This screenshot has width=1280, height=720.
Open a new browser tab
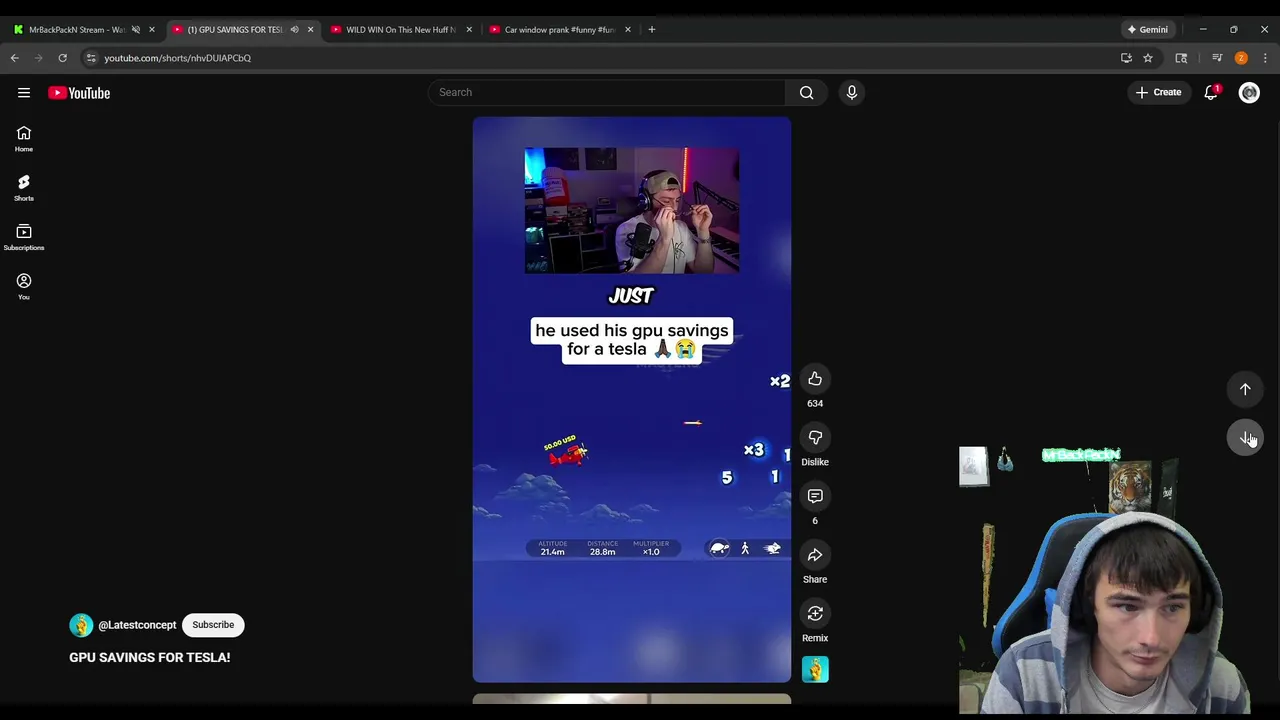click(651, 30)
